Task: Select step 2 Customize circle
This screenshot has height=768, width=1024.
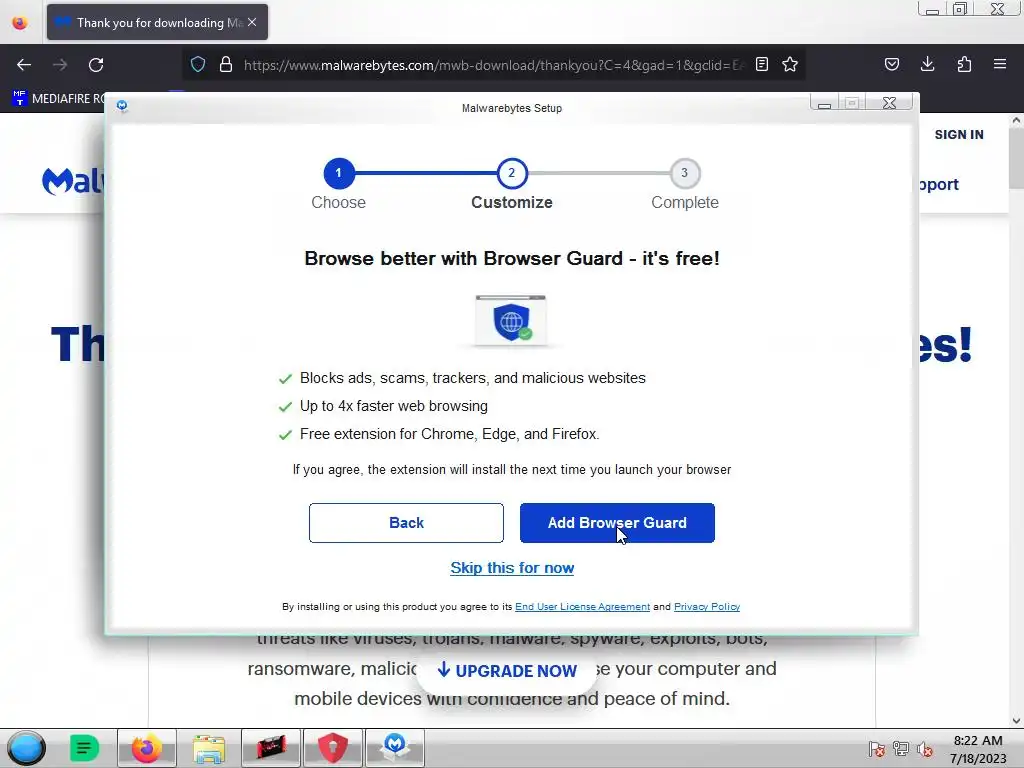Action: 511,173
